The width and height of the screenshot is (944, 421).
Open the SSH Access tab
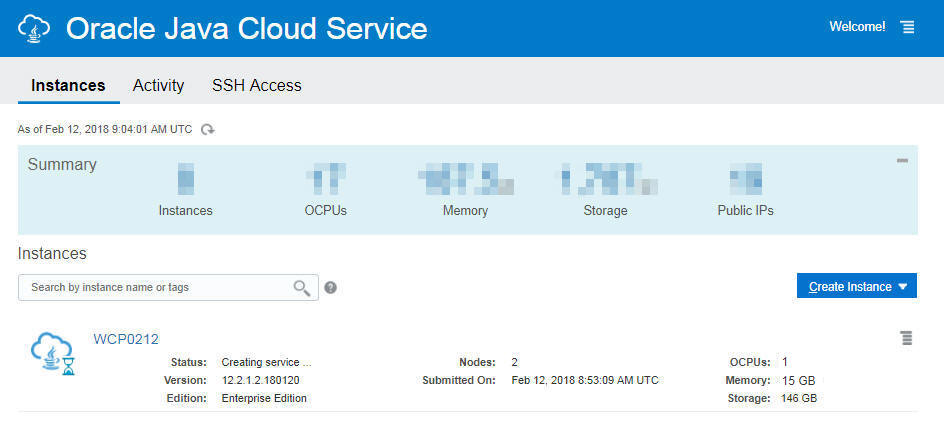tap(256, 86)
